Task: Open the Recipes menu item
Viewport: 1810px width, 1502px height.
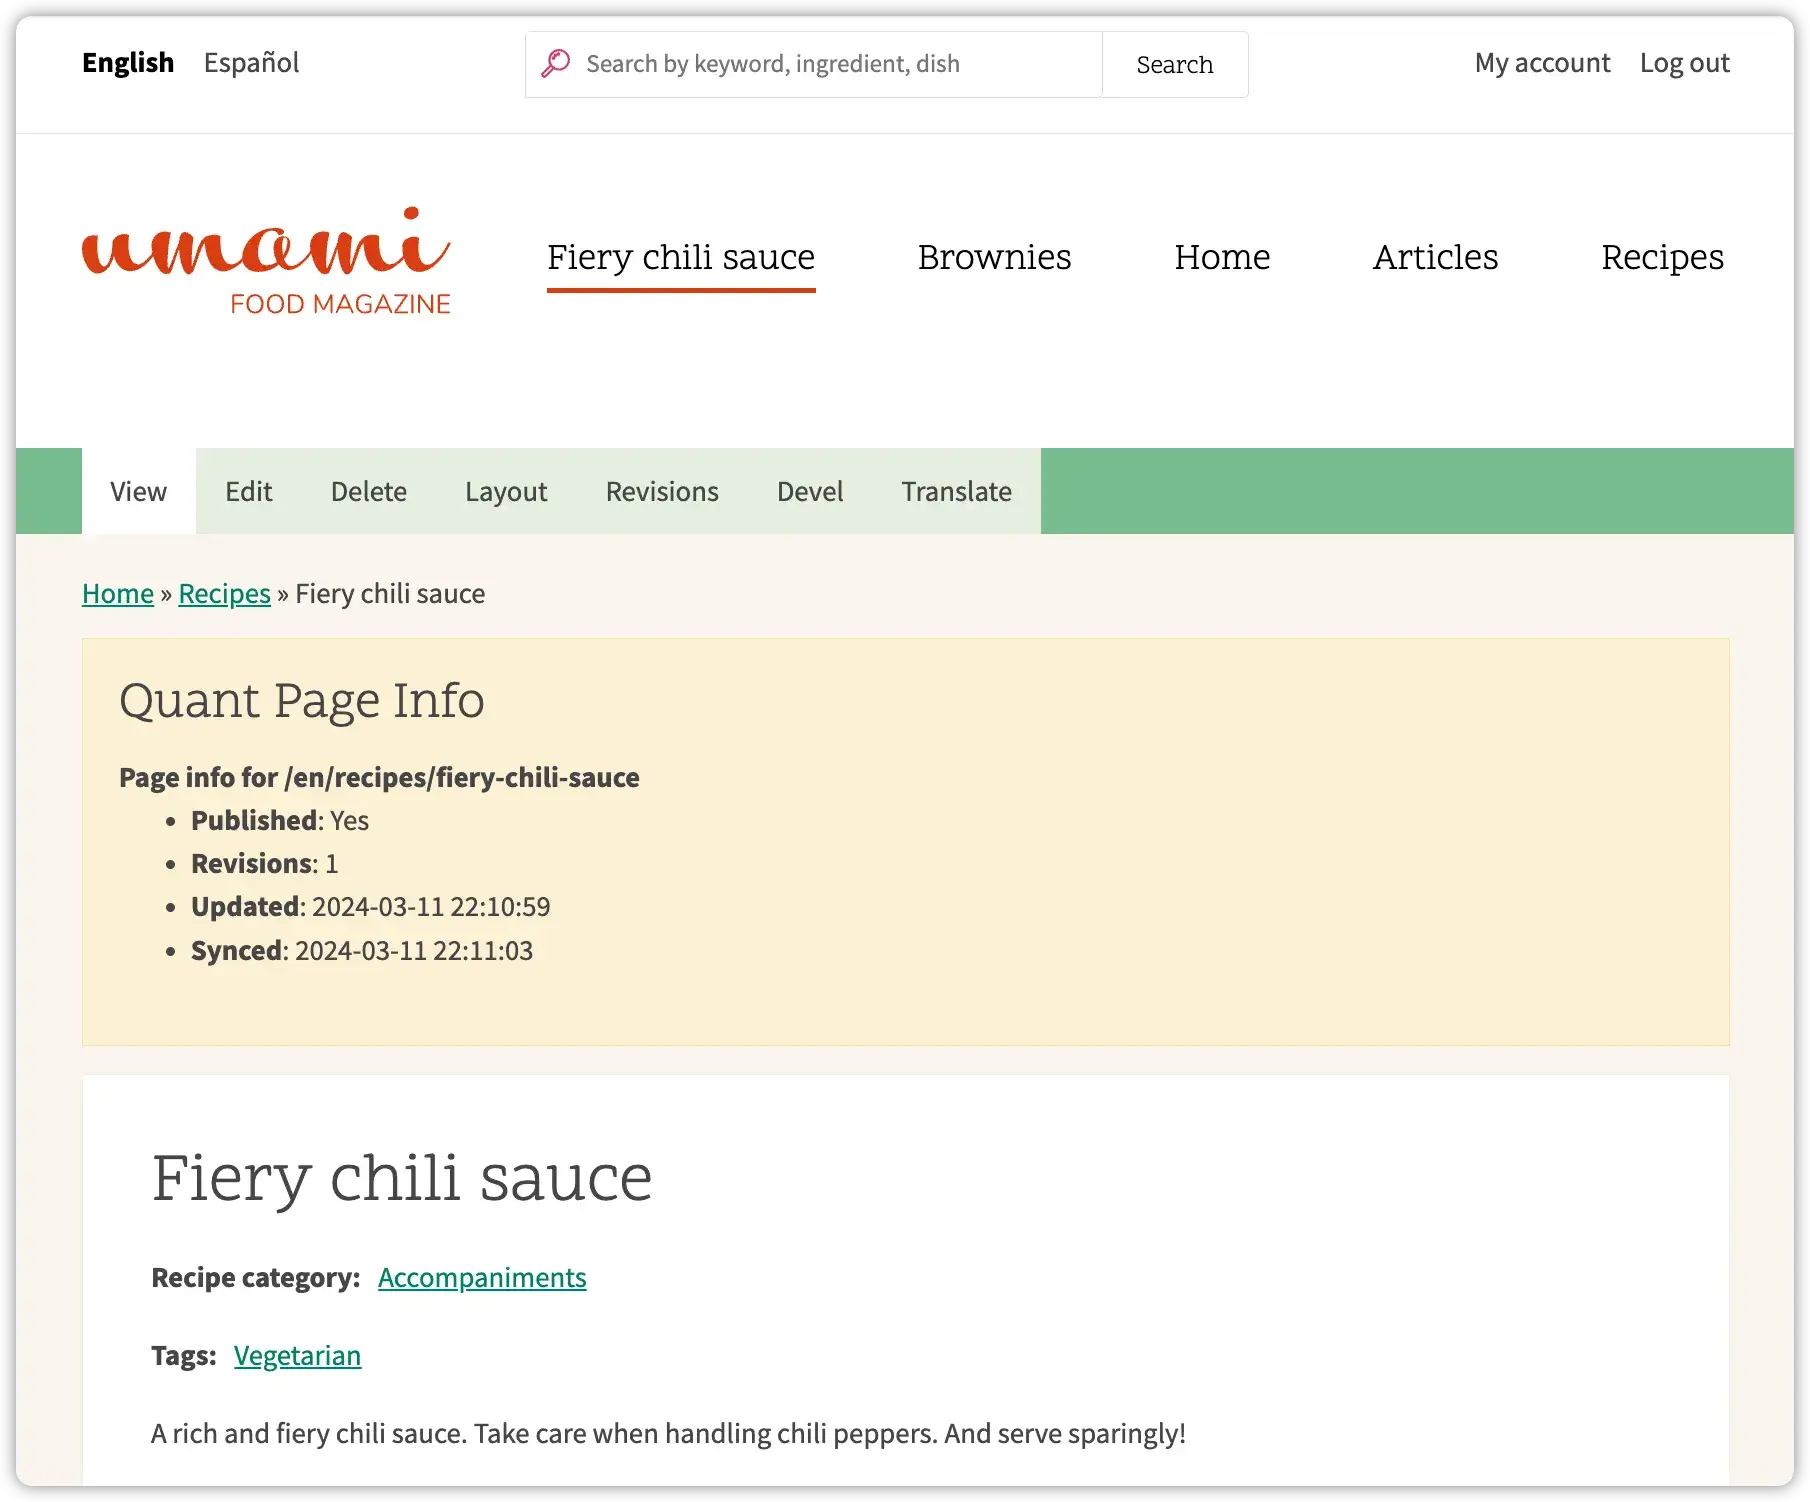Action: tap(1662, 257)
